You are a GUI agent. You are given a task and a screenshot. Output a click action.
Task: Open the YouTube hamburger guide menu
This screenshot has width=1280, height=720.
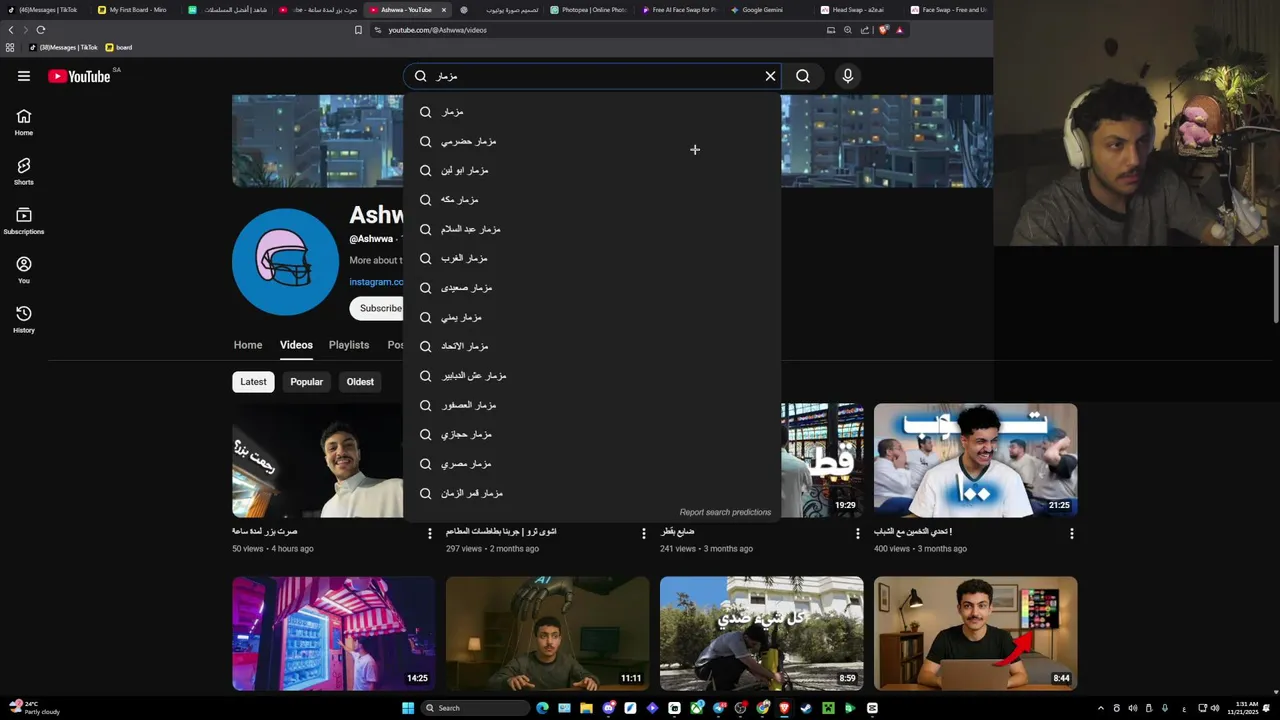(24, 76)
